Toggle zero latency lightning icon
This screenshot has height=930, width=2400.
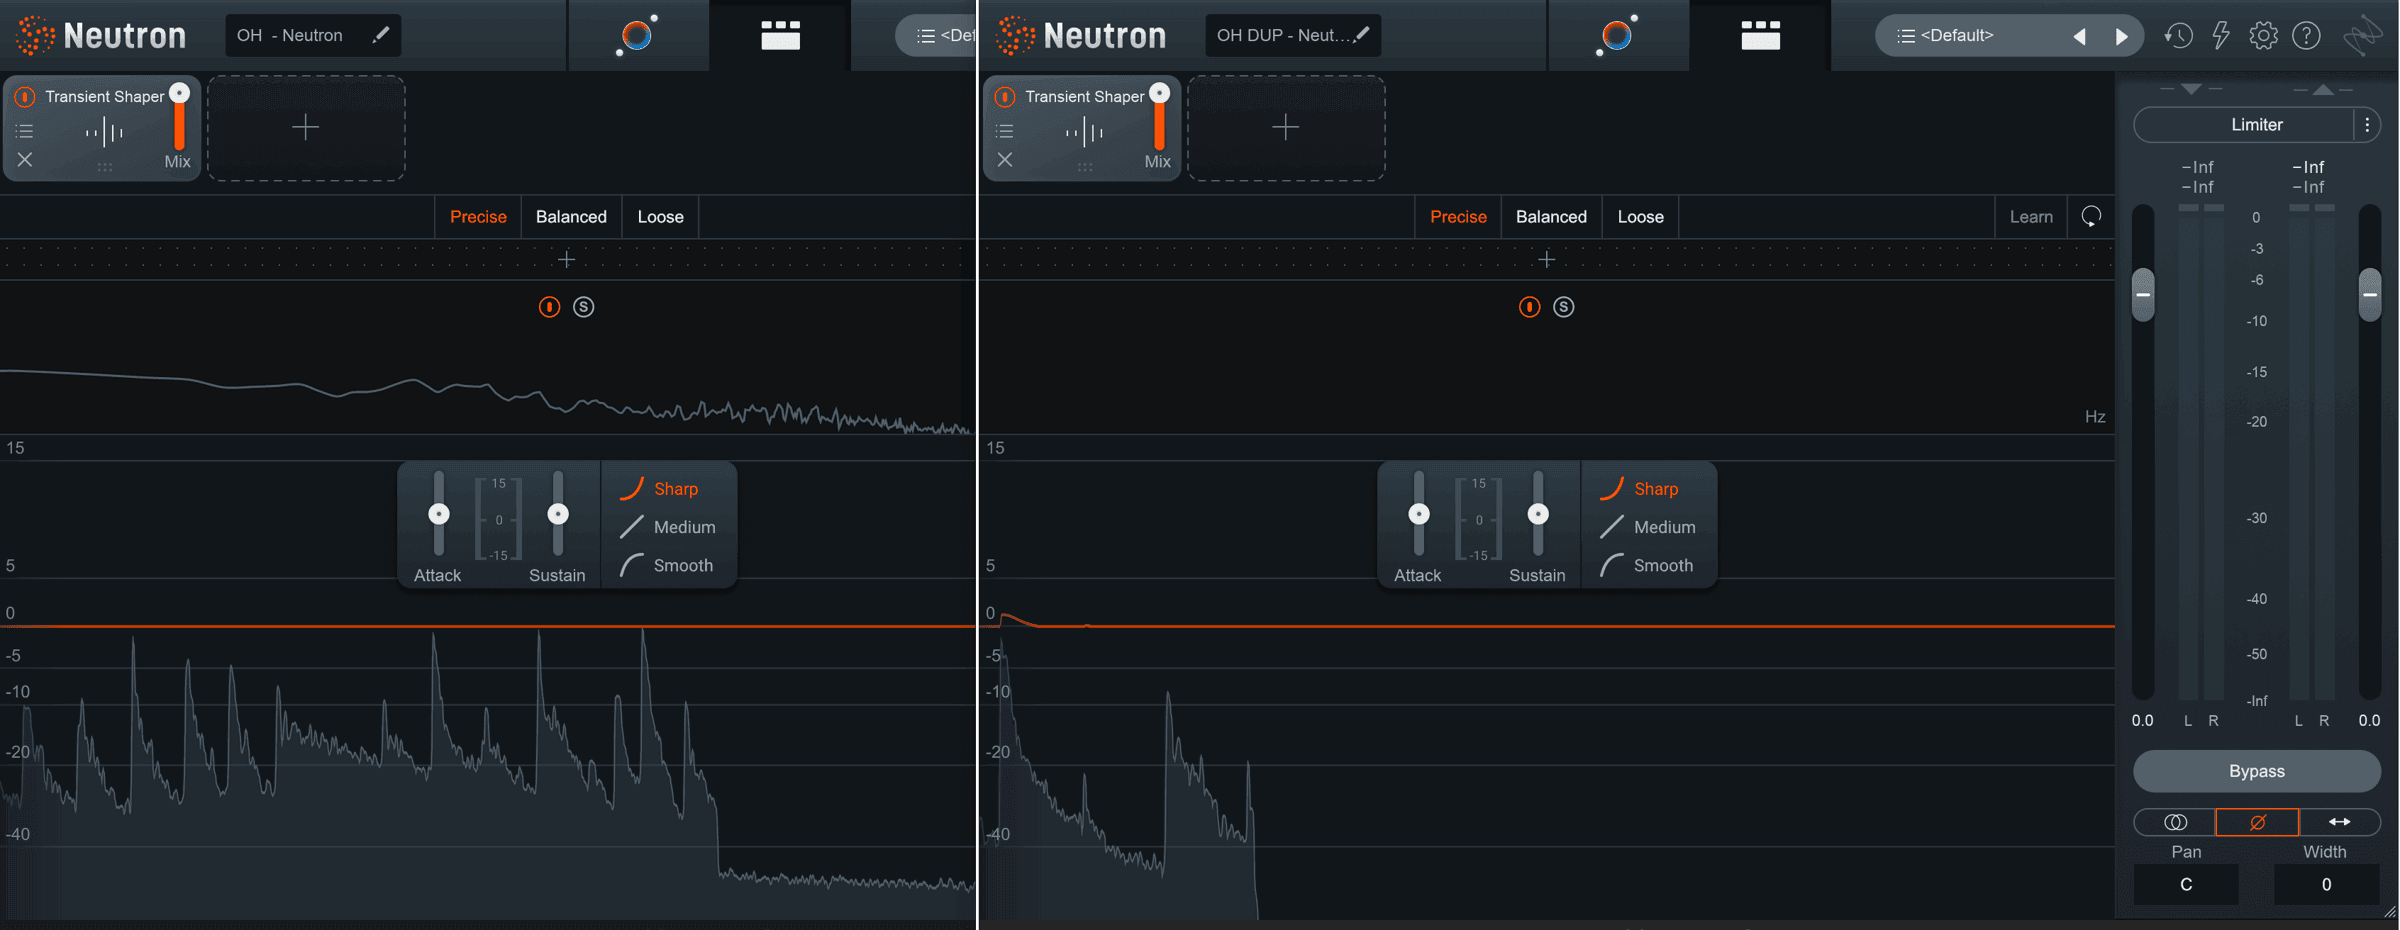[2221, 36]
